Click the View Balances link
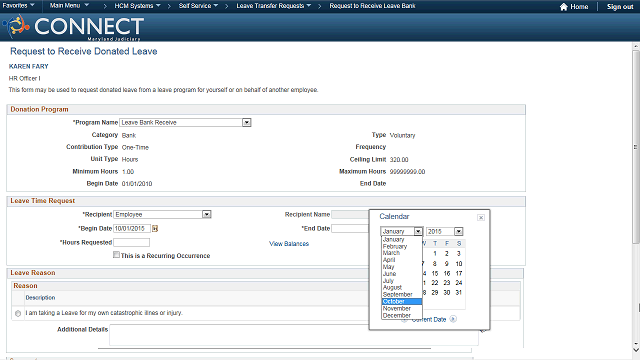Screen dimensions: 640x360 (289, 244)
